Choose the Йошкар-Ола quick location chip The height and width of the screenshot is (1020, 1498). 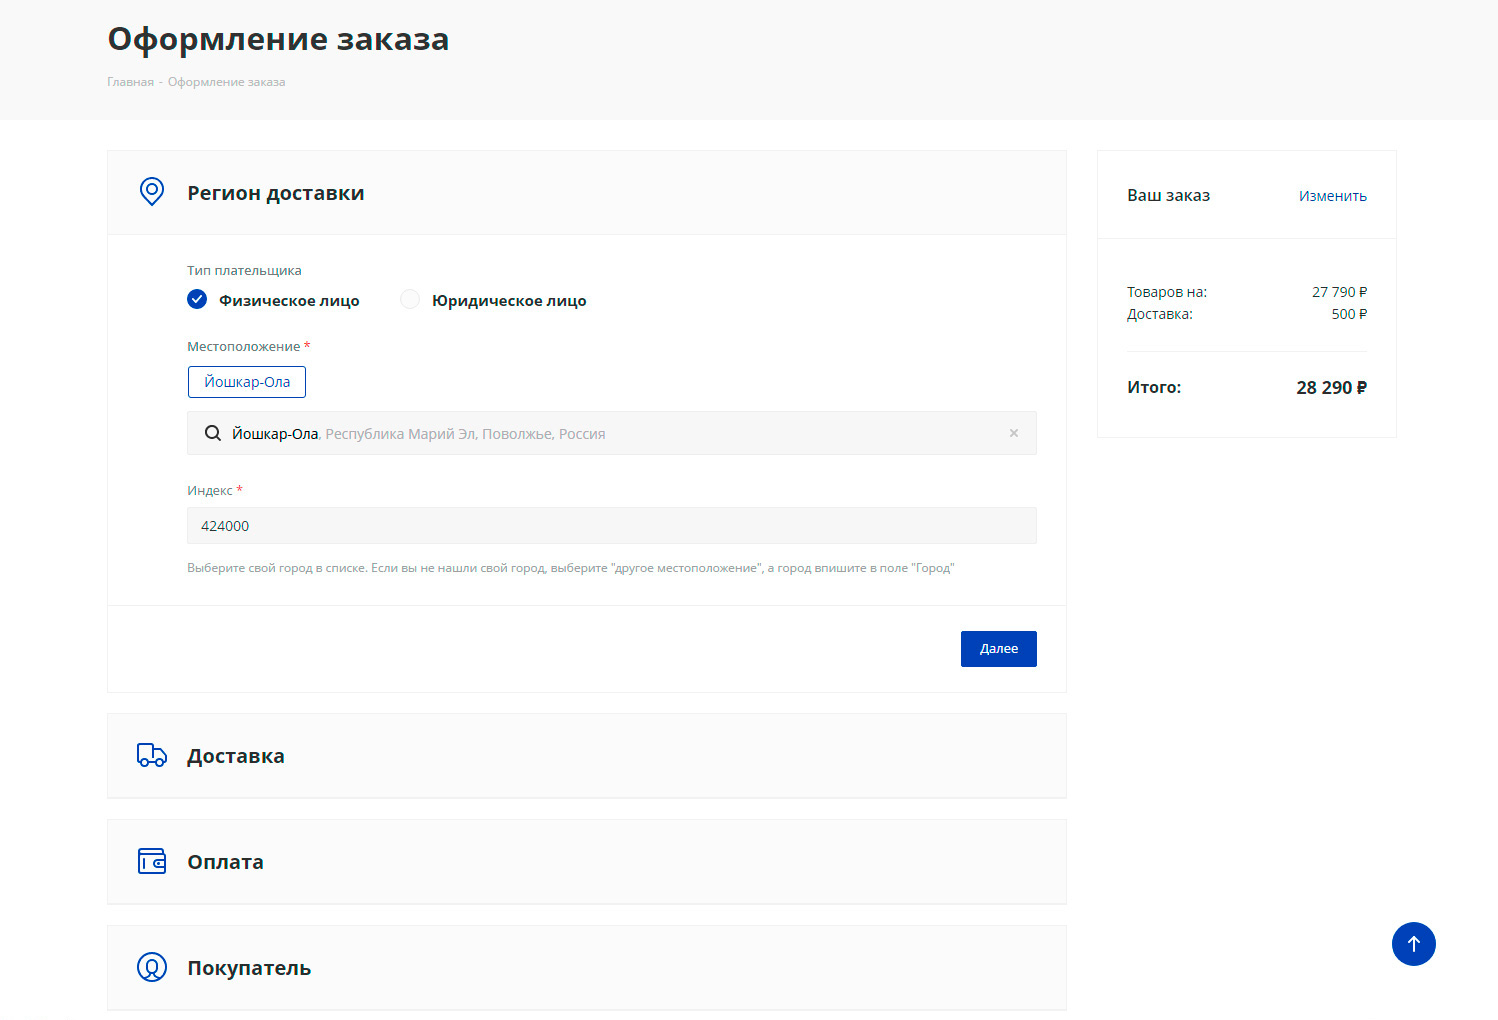(247, 382)
